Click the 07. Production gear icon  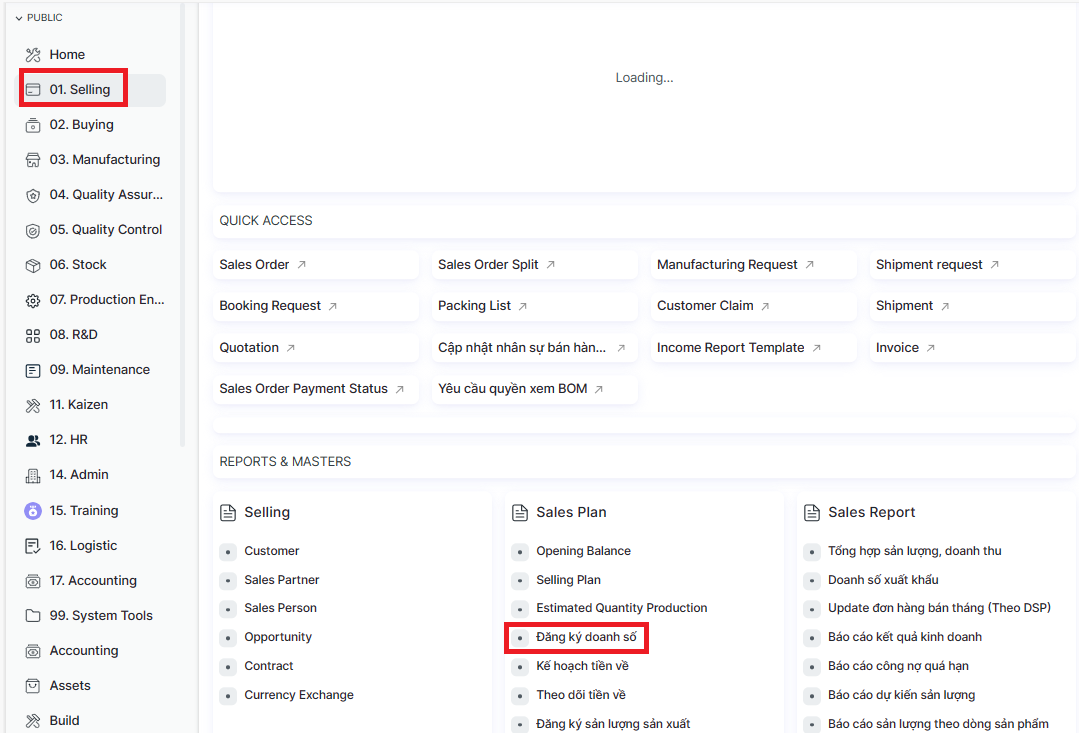point(33,300)
